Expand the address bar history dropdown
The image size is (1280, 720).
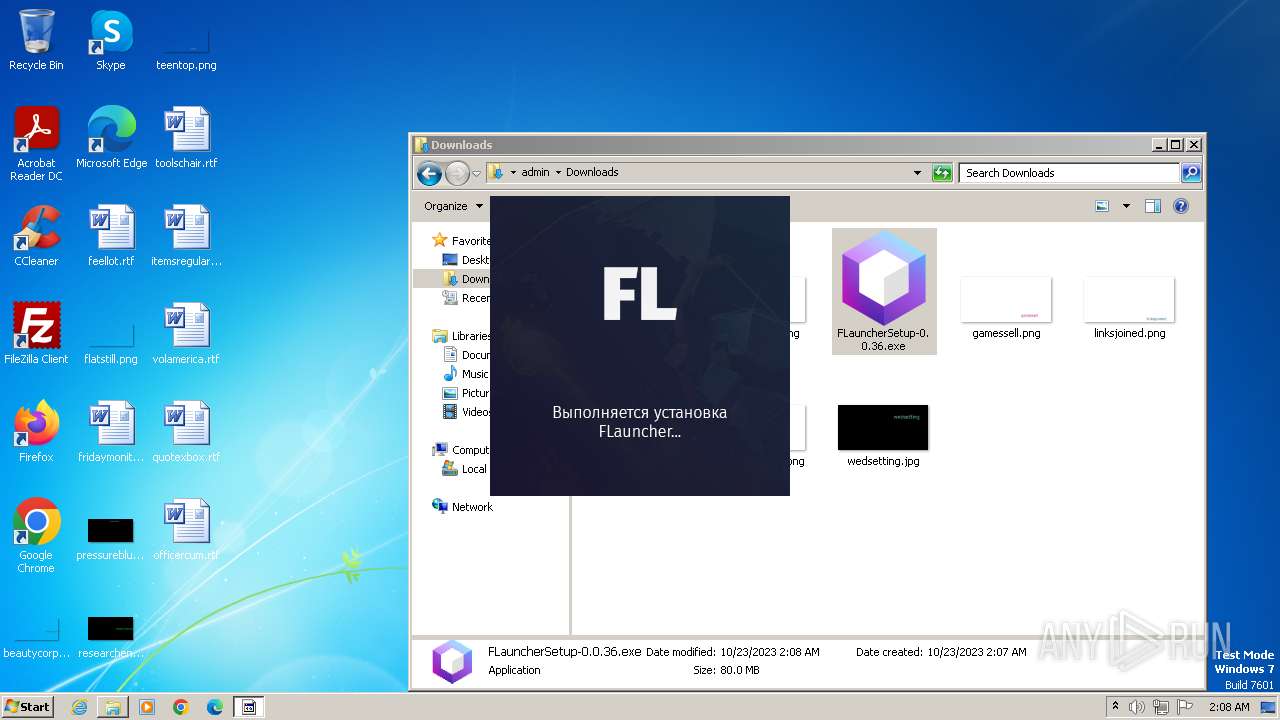pos(917,173)
